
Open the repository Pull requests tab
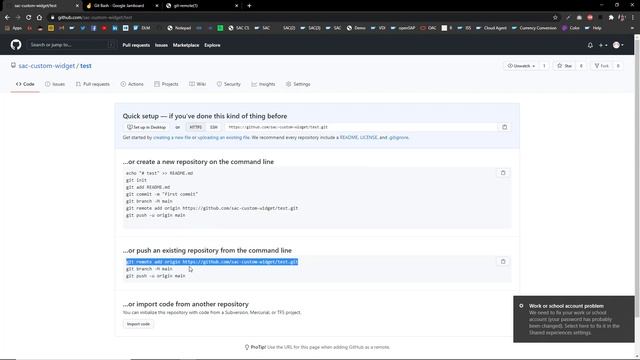coord(93,84)
